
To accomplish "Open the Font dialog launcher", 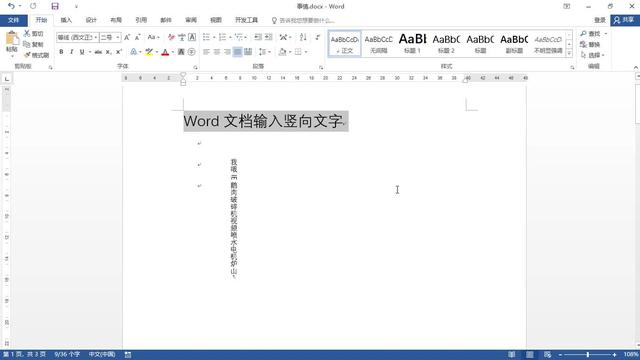I will pos(196,67).
